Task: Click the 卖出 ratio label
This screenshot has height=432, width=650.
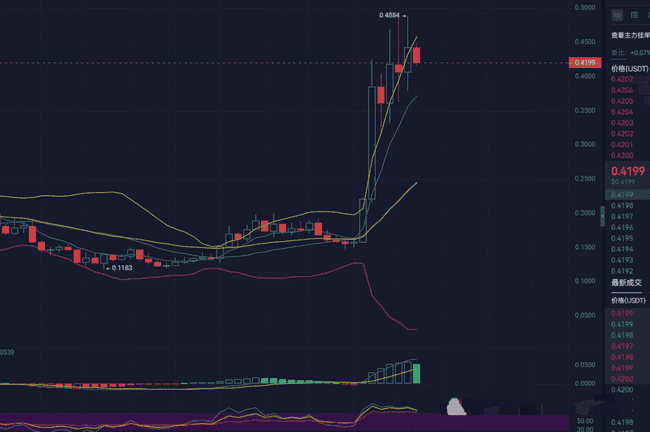Action: pyautogui.click(x=618, y=52)
